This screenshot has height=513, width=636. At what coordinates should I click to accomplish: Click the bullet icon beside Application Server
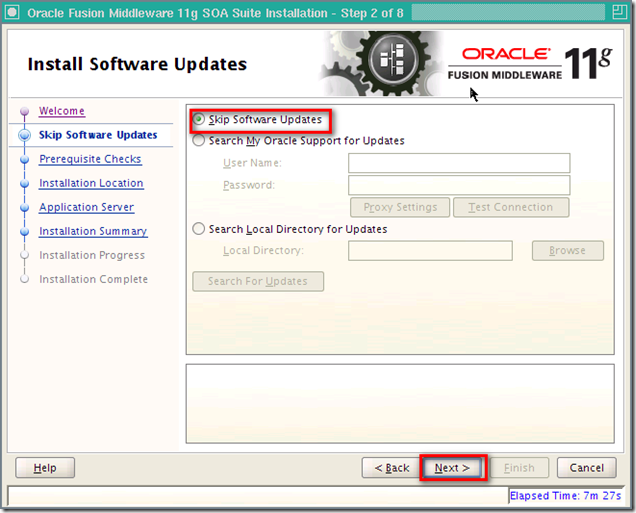tap(24, 207)
